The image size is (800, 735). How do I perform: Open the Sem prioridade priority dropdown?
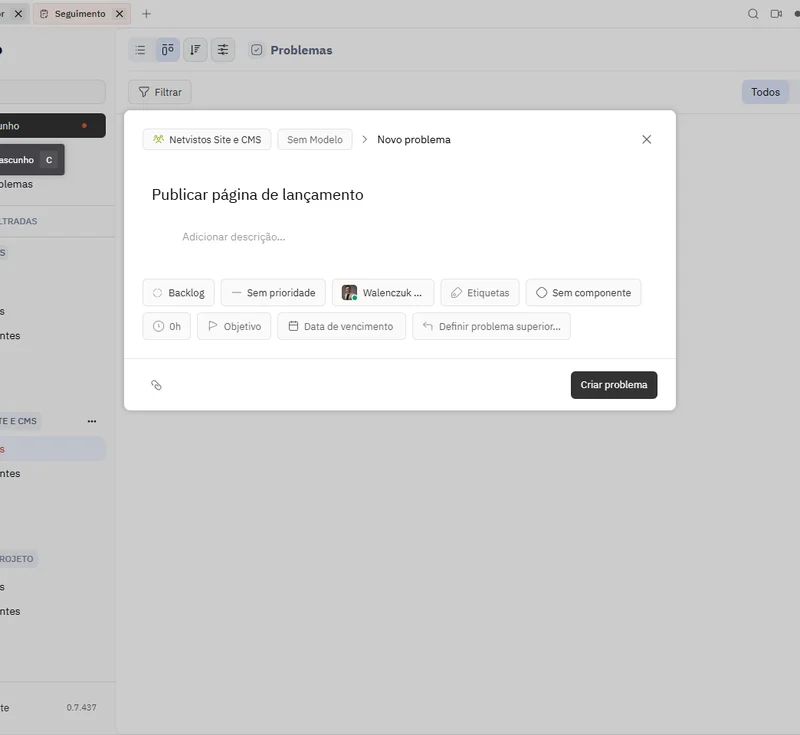click(x=273, y=293)
